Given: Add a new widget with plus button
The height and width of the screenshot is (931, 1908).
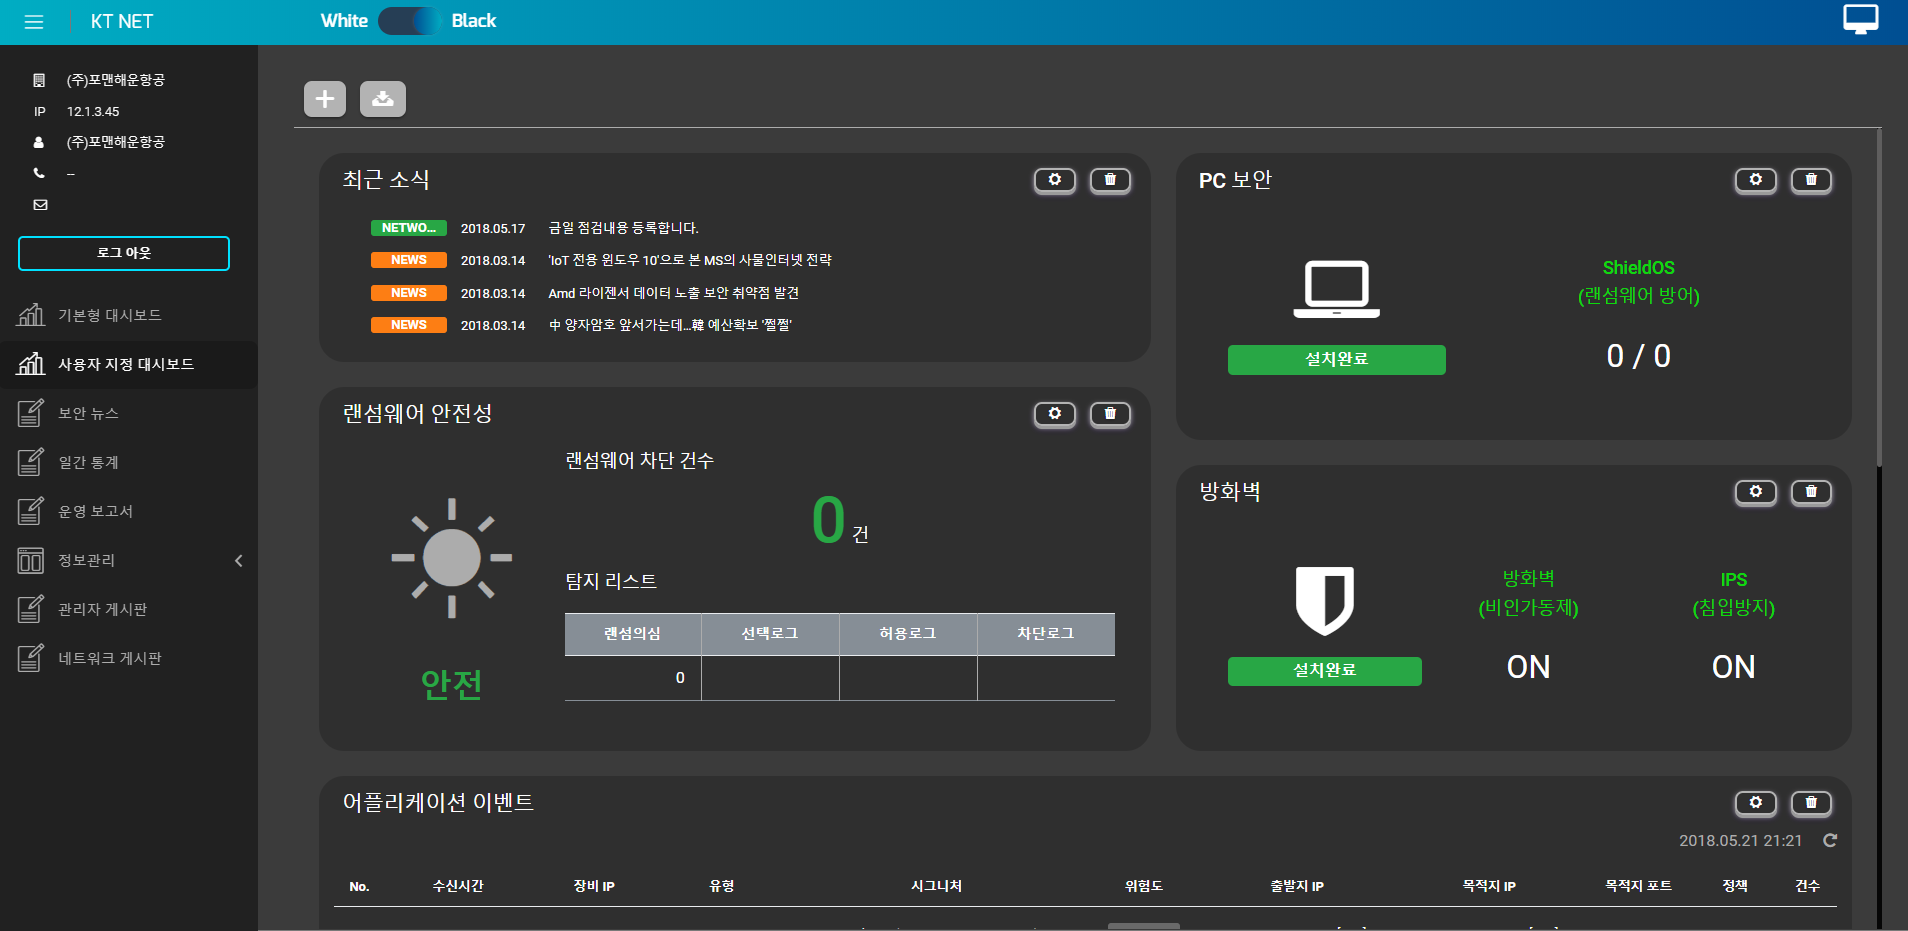Looking at the screenshot, I should 325,99.
